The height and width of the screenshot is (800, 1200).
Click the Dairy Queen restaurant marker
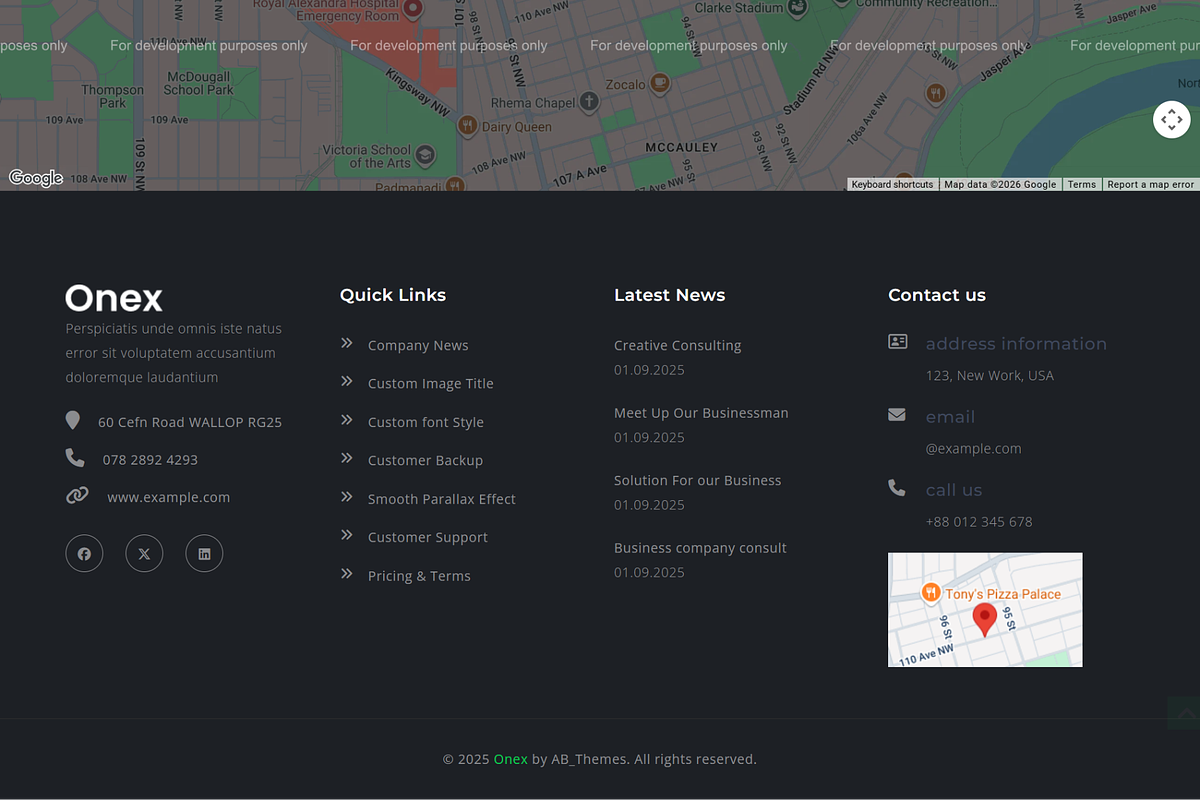pyautogui.click(x=467, y=125)
